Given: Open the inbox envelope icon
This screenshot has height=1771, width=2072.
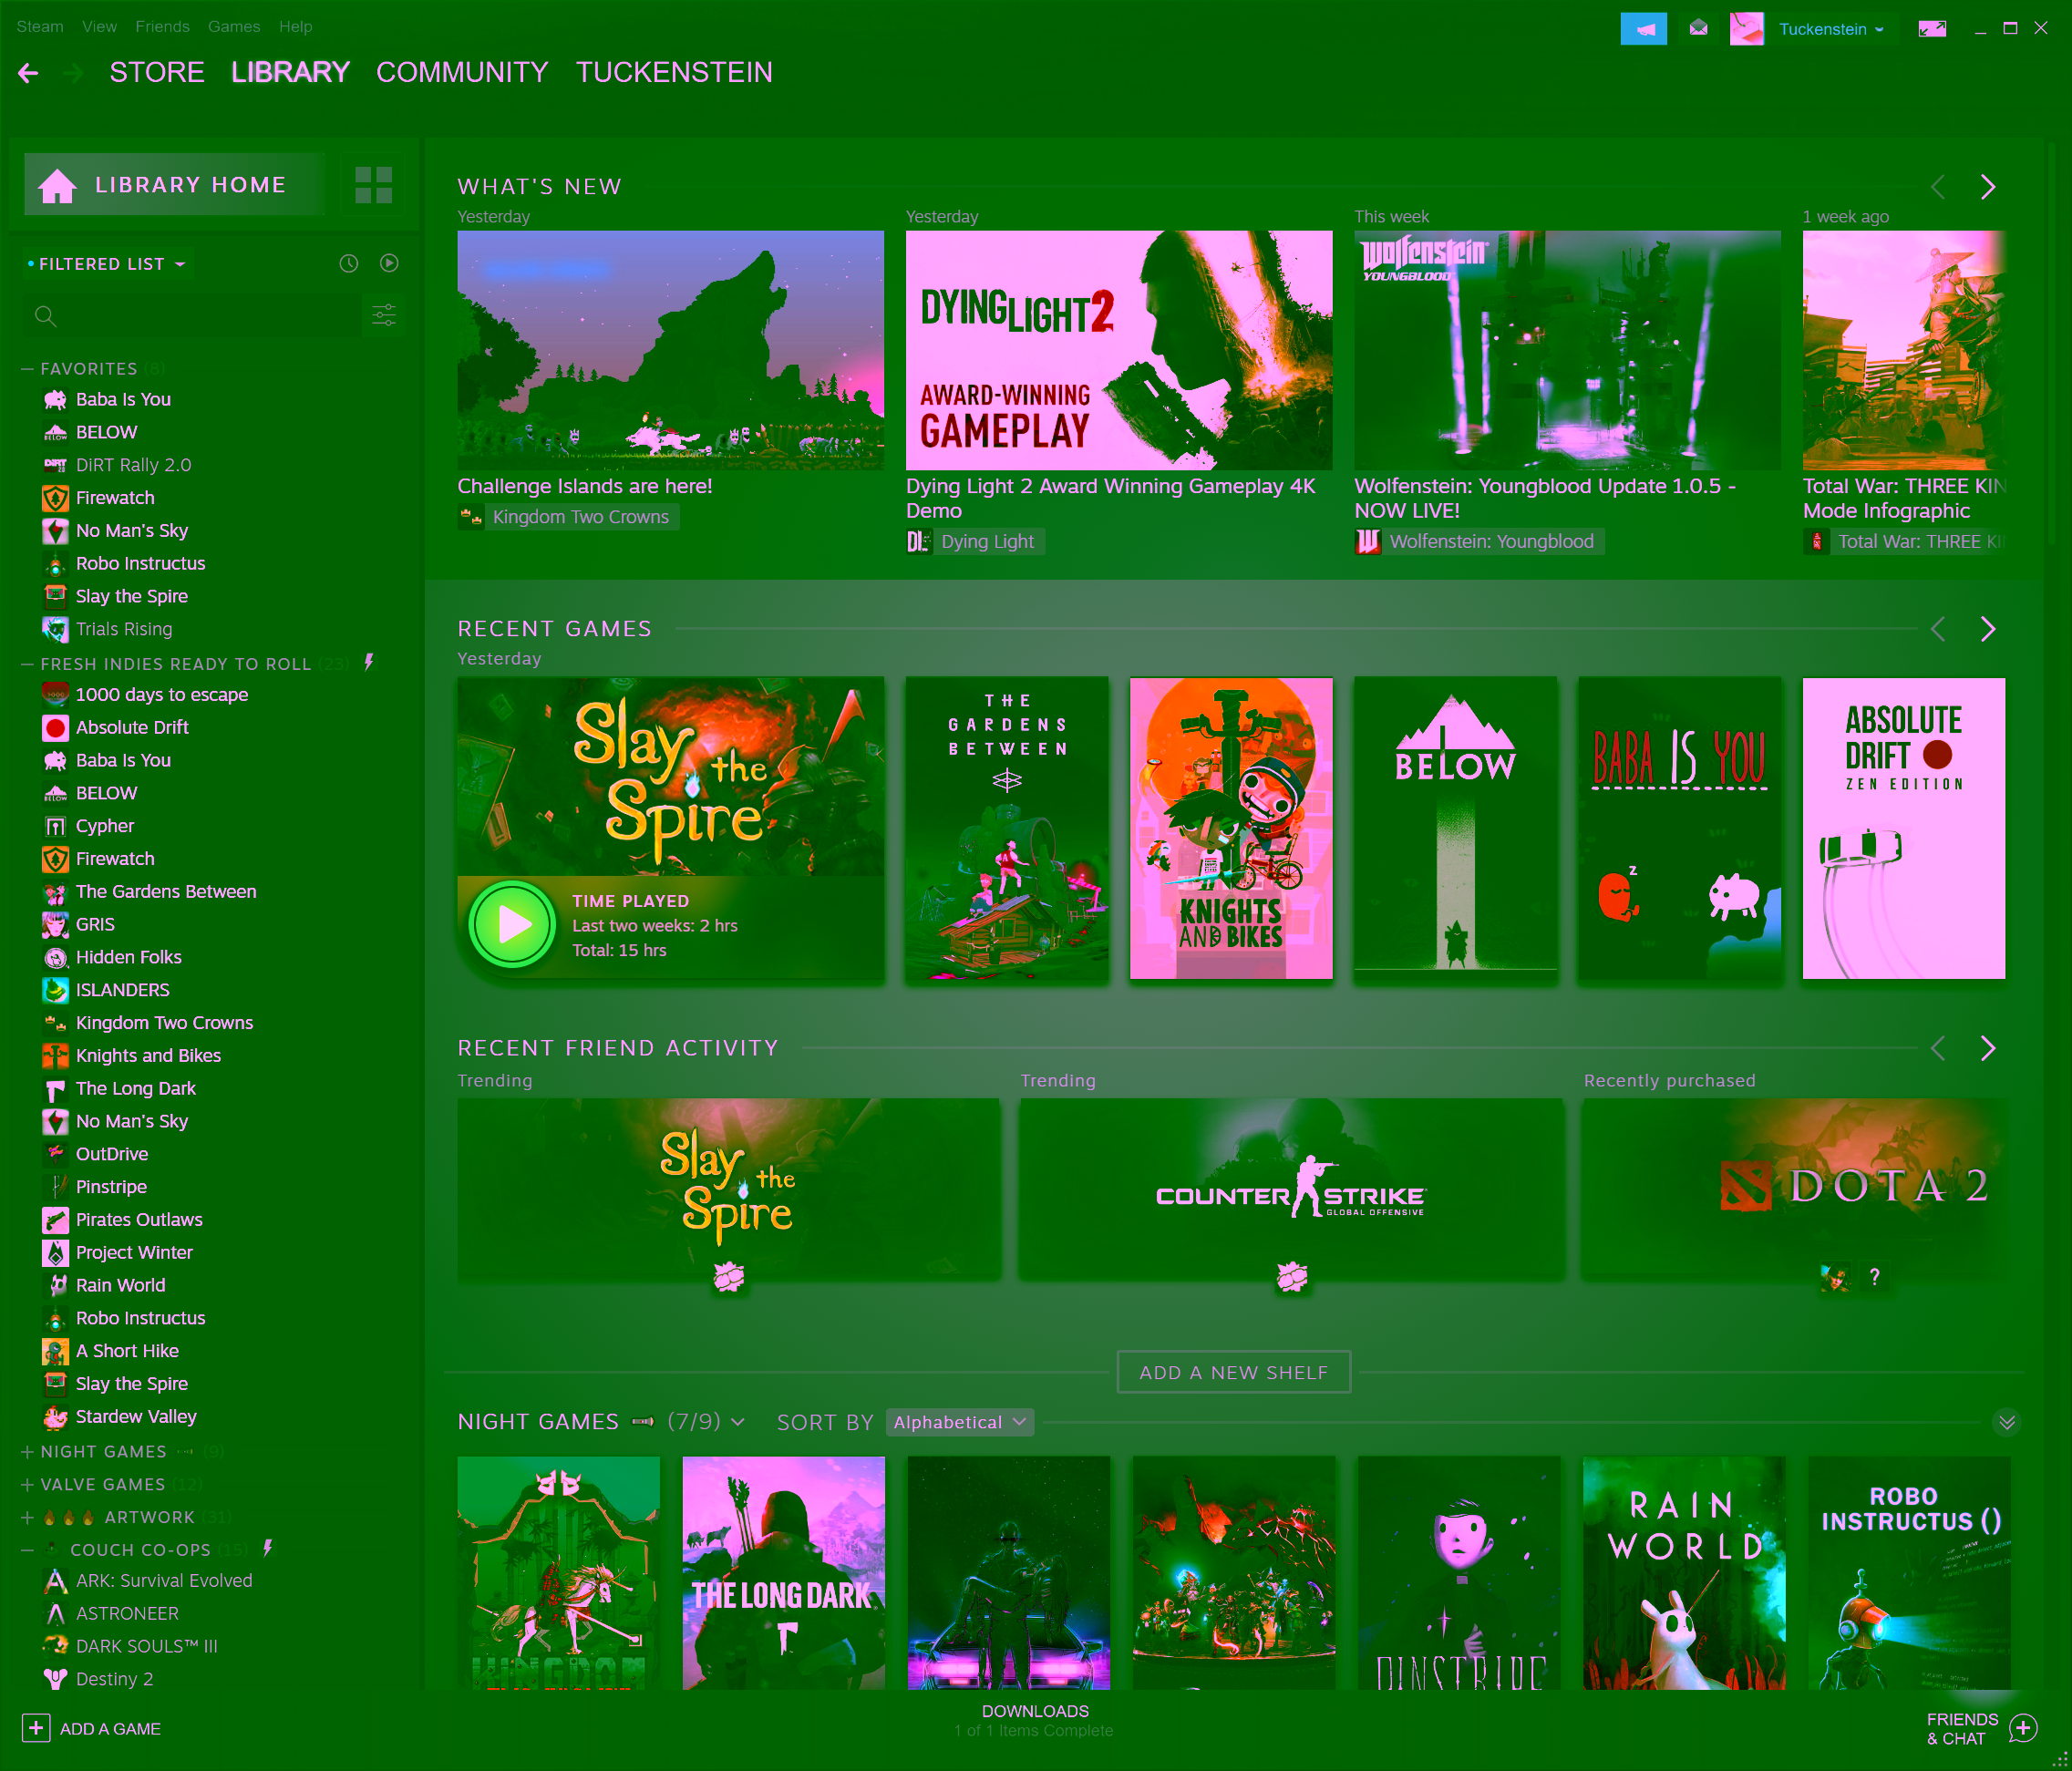Looking at the screenshot, I should [x=1698, y=28].
